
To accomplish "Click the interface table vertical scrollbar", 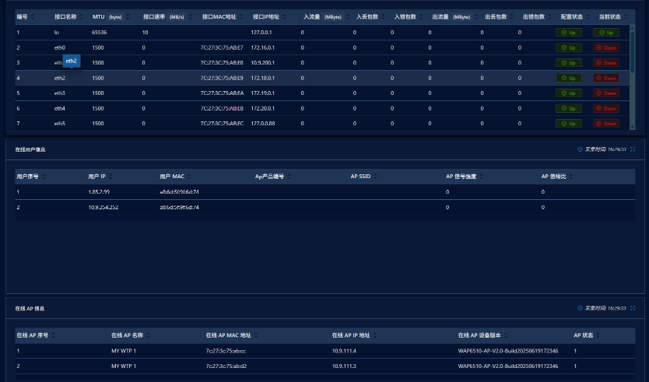I will coord(632,77).
